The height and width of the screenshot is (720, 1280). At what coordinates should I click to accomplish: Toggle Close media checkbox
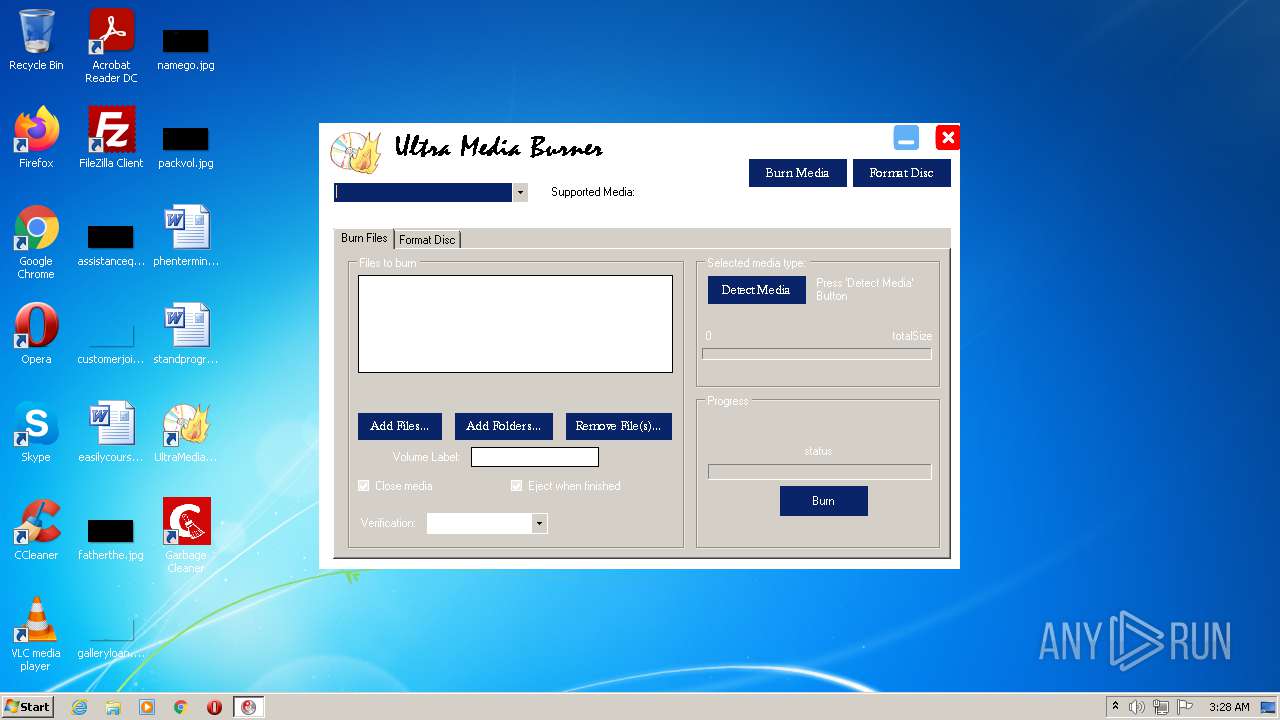click(364, 486)
